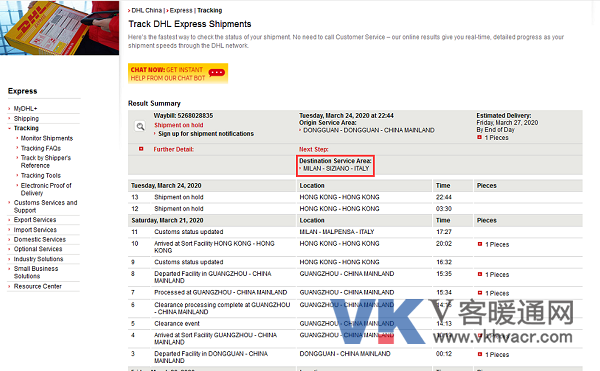Expand pieces icon for Departed Guangzhou row

[x=480, y=274]
